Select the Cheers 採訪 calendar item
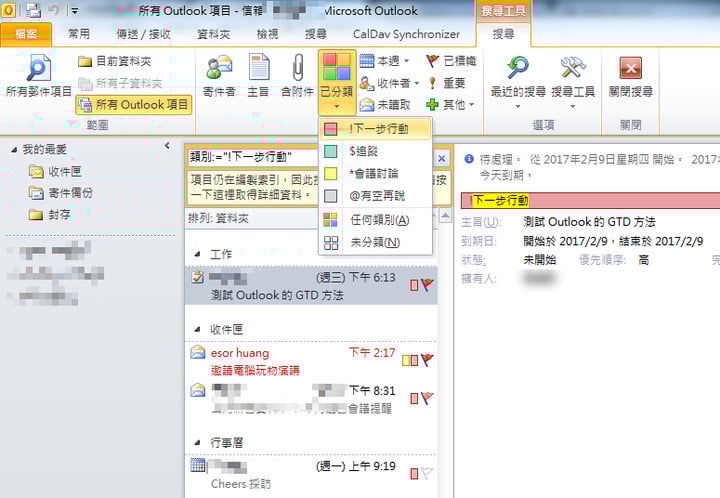The image size is (720, 498). (x=311, y=475)
